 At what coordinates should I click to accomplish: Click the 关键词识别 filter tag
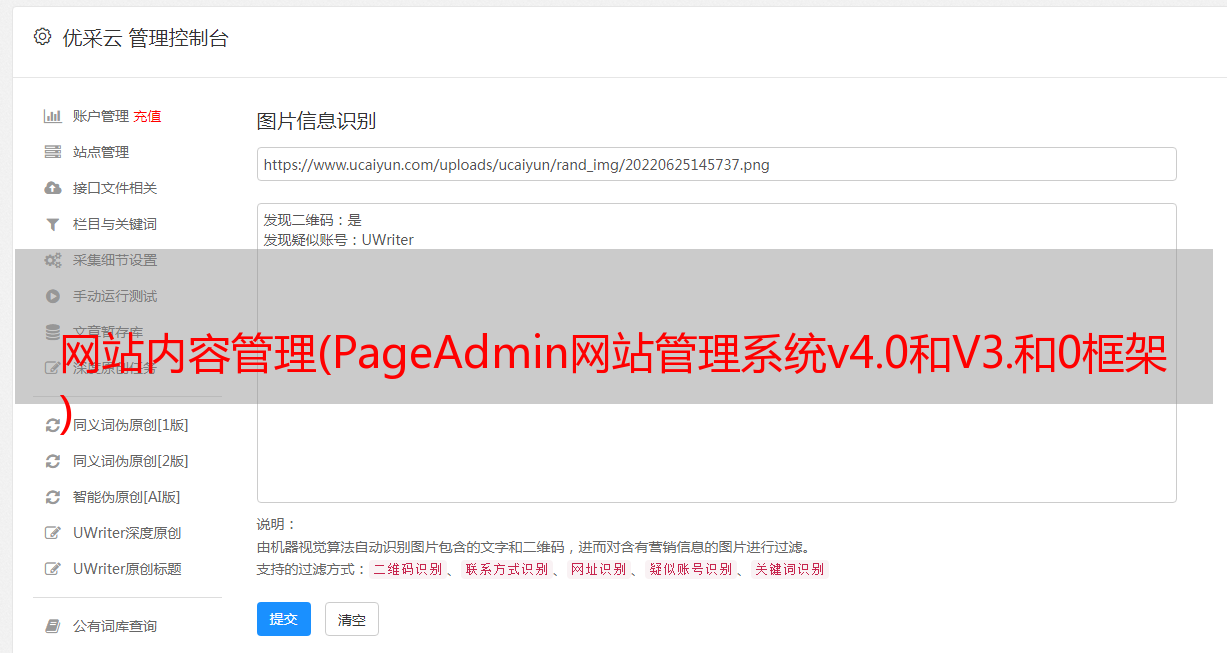(x=790, y=569)
